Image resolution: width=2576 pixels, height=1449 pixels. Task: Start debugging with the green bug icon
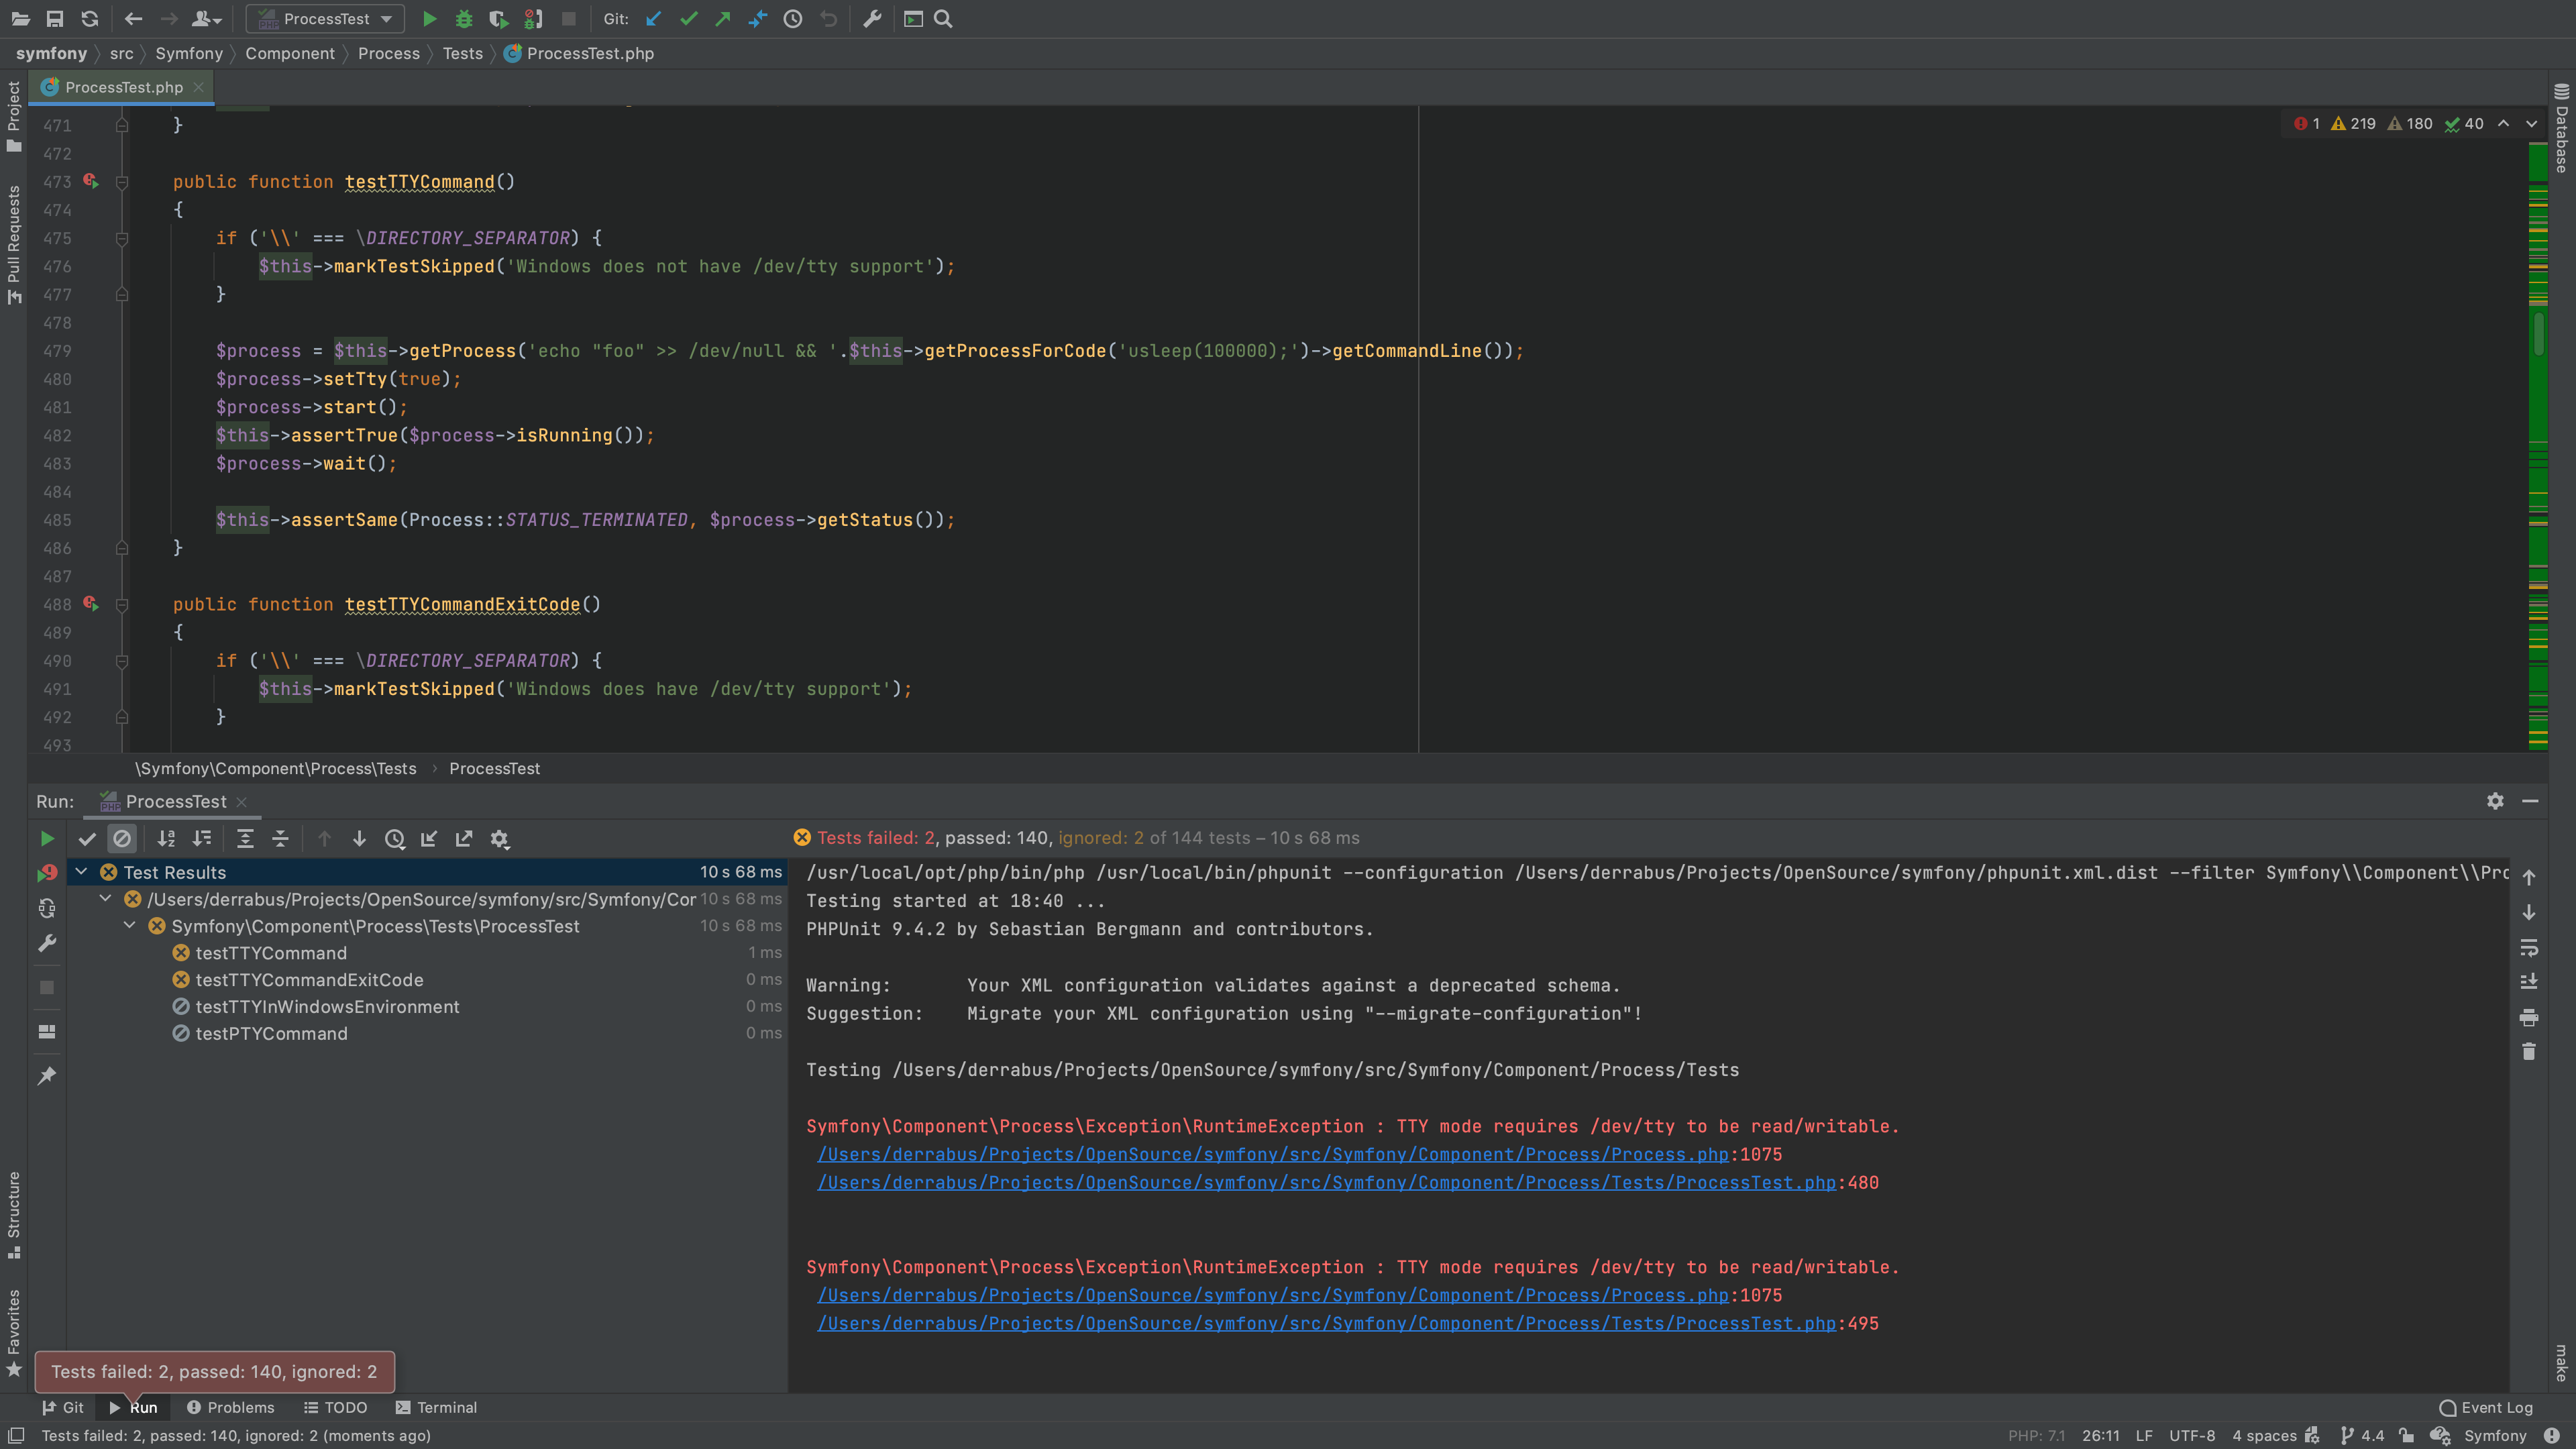click(464, 19)
